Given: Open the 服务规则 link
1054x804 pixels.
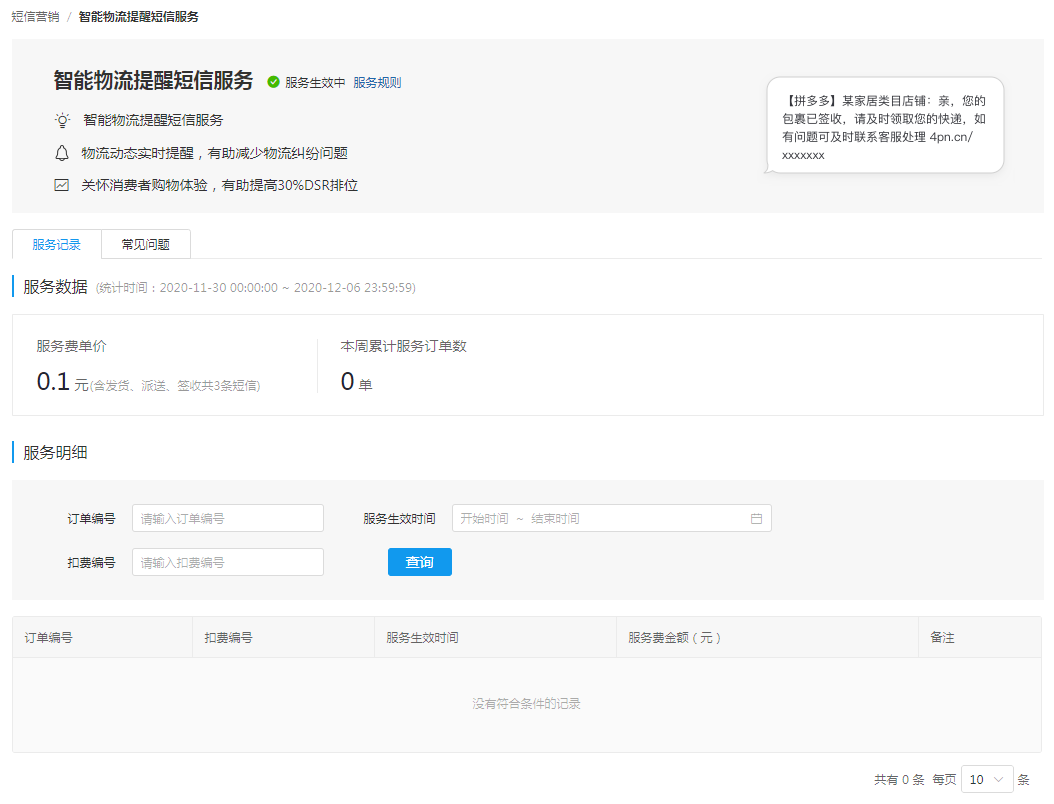Looking at the screenshot, I should [377, 83].
